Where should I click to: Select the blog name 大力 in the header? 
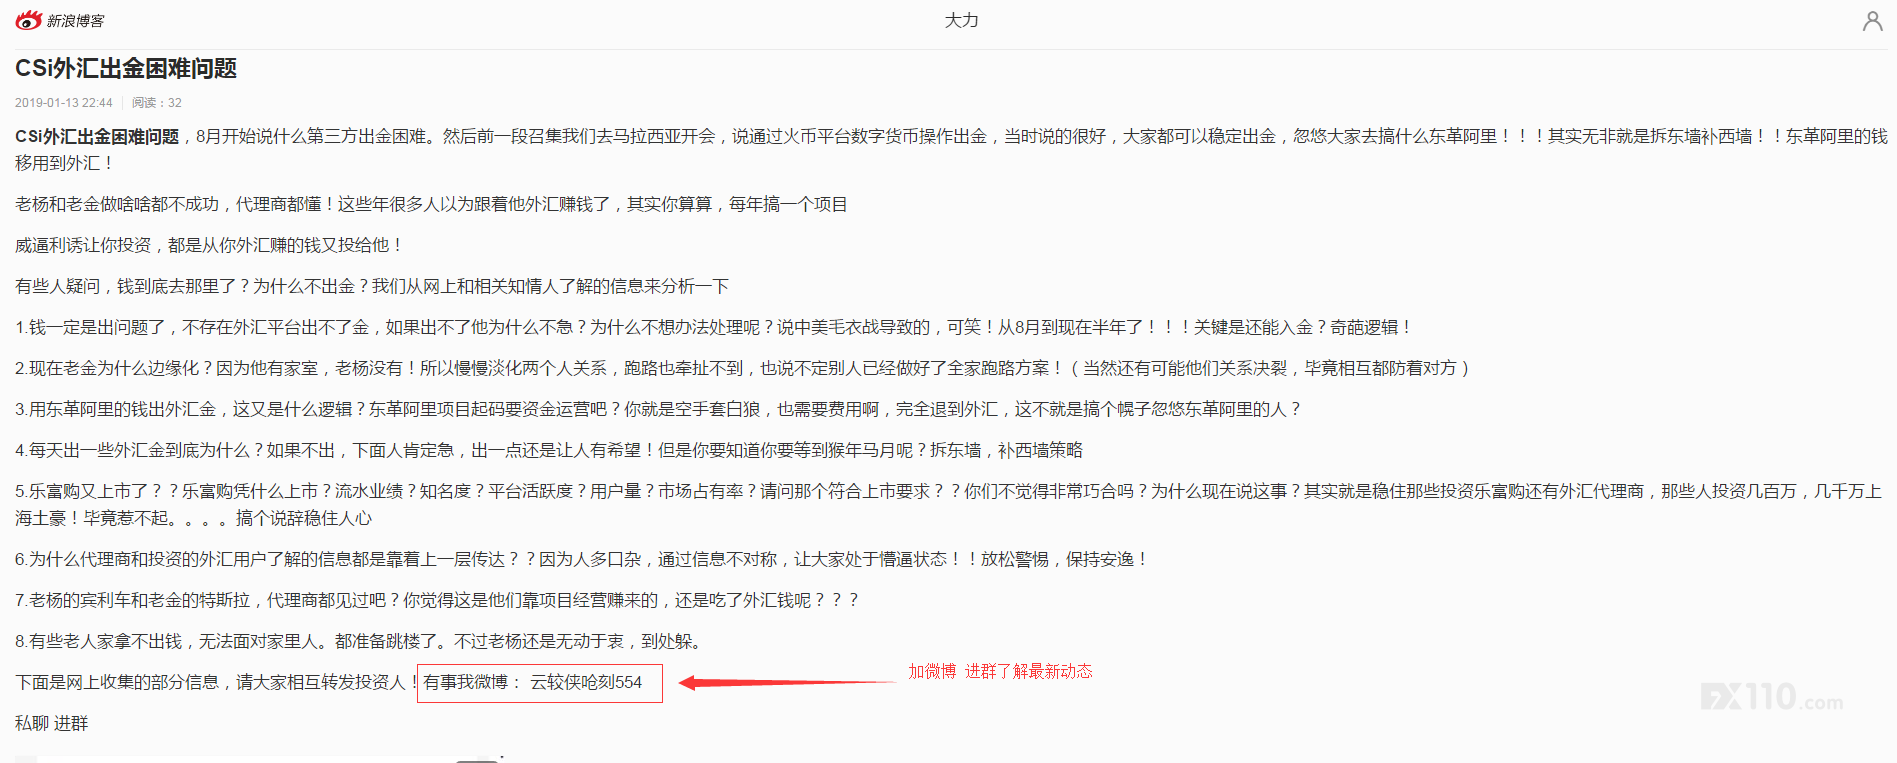tap(961, 20)
